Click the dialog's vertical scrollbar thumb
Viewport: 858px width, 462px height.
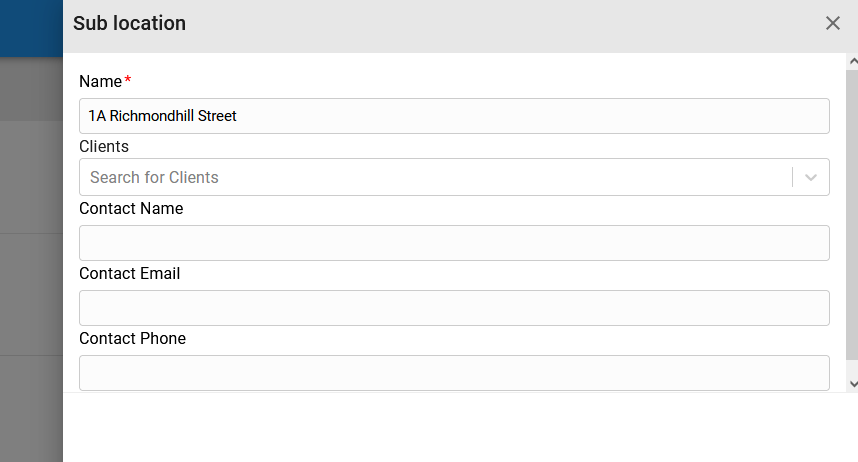(x=853, y=215)
